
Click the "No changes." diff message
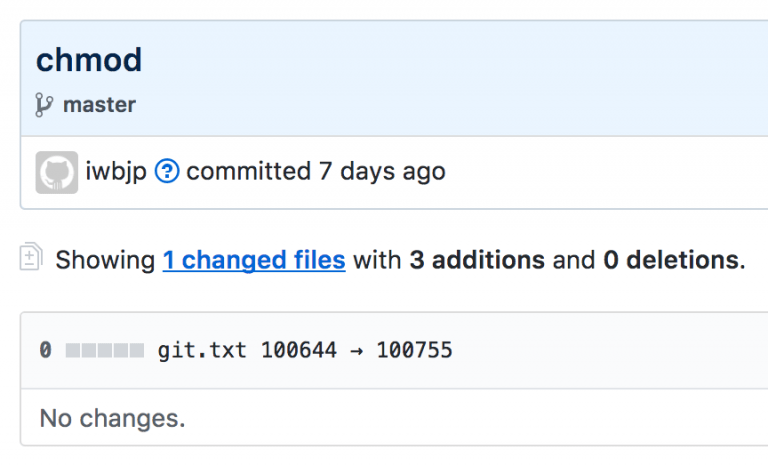(112, 418)
